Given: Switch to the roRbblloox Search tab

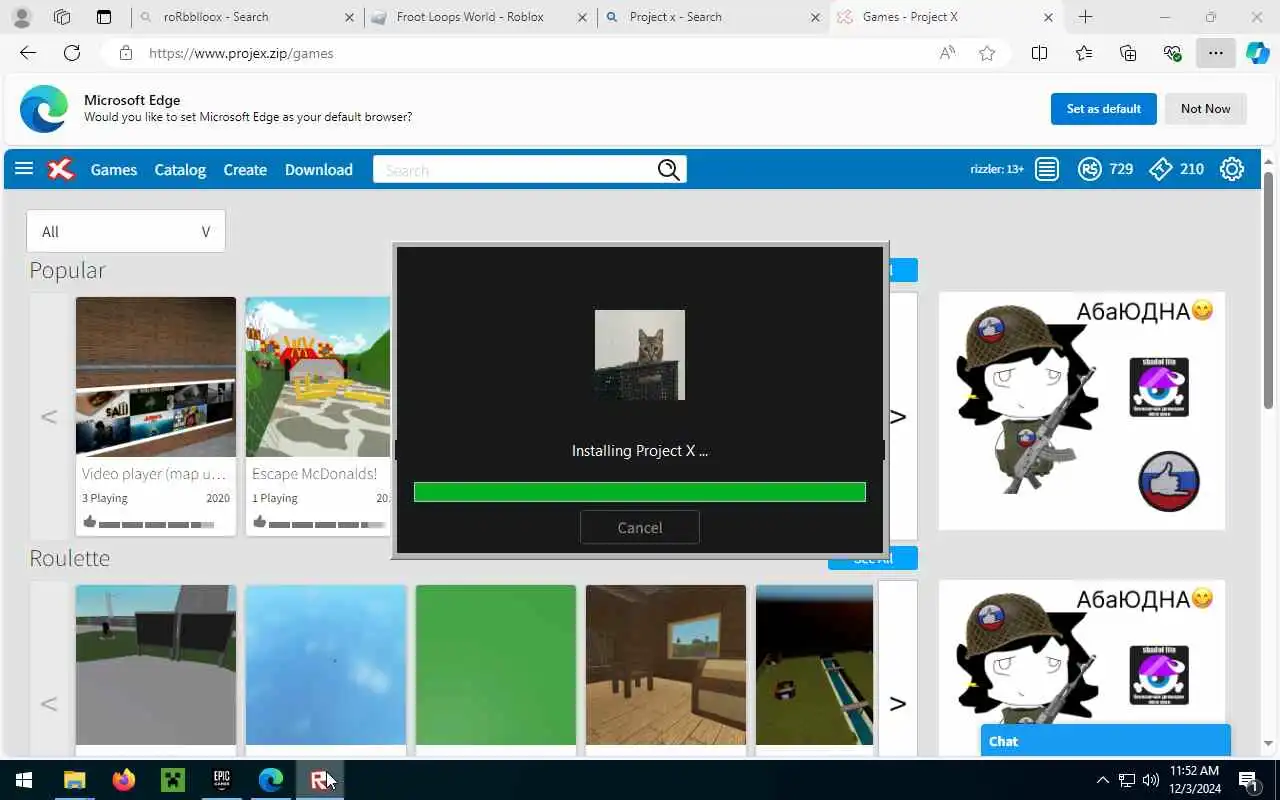Looking at the screenshot, I should coord(247,17).
